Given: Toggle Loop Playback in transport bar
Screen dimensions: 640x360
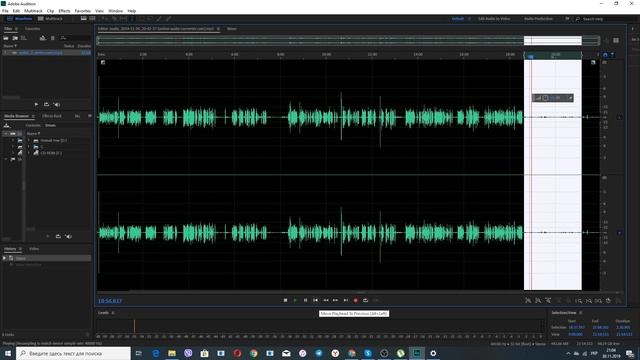Looking at the screenshot, I should click(x=365, y=300).
